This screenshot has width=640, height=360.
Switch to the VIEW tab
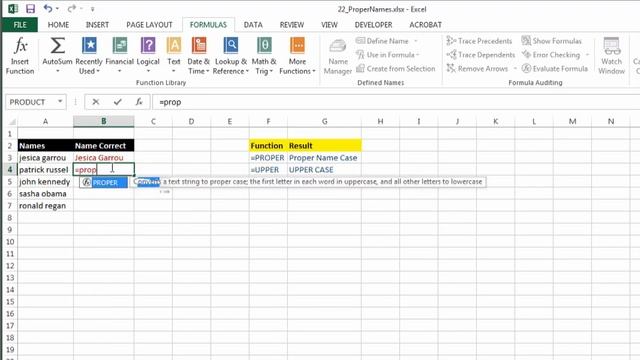point(329,25)
